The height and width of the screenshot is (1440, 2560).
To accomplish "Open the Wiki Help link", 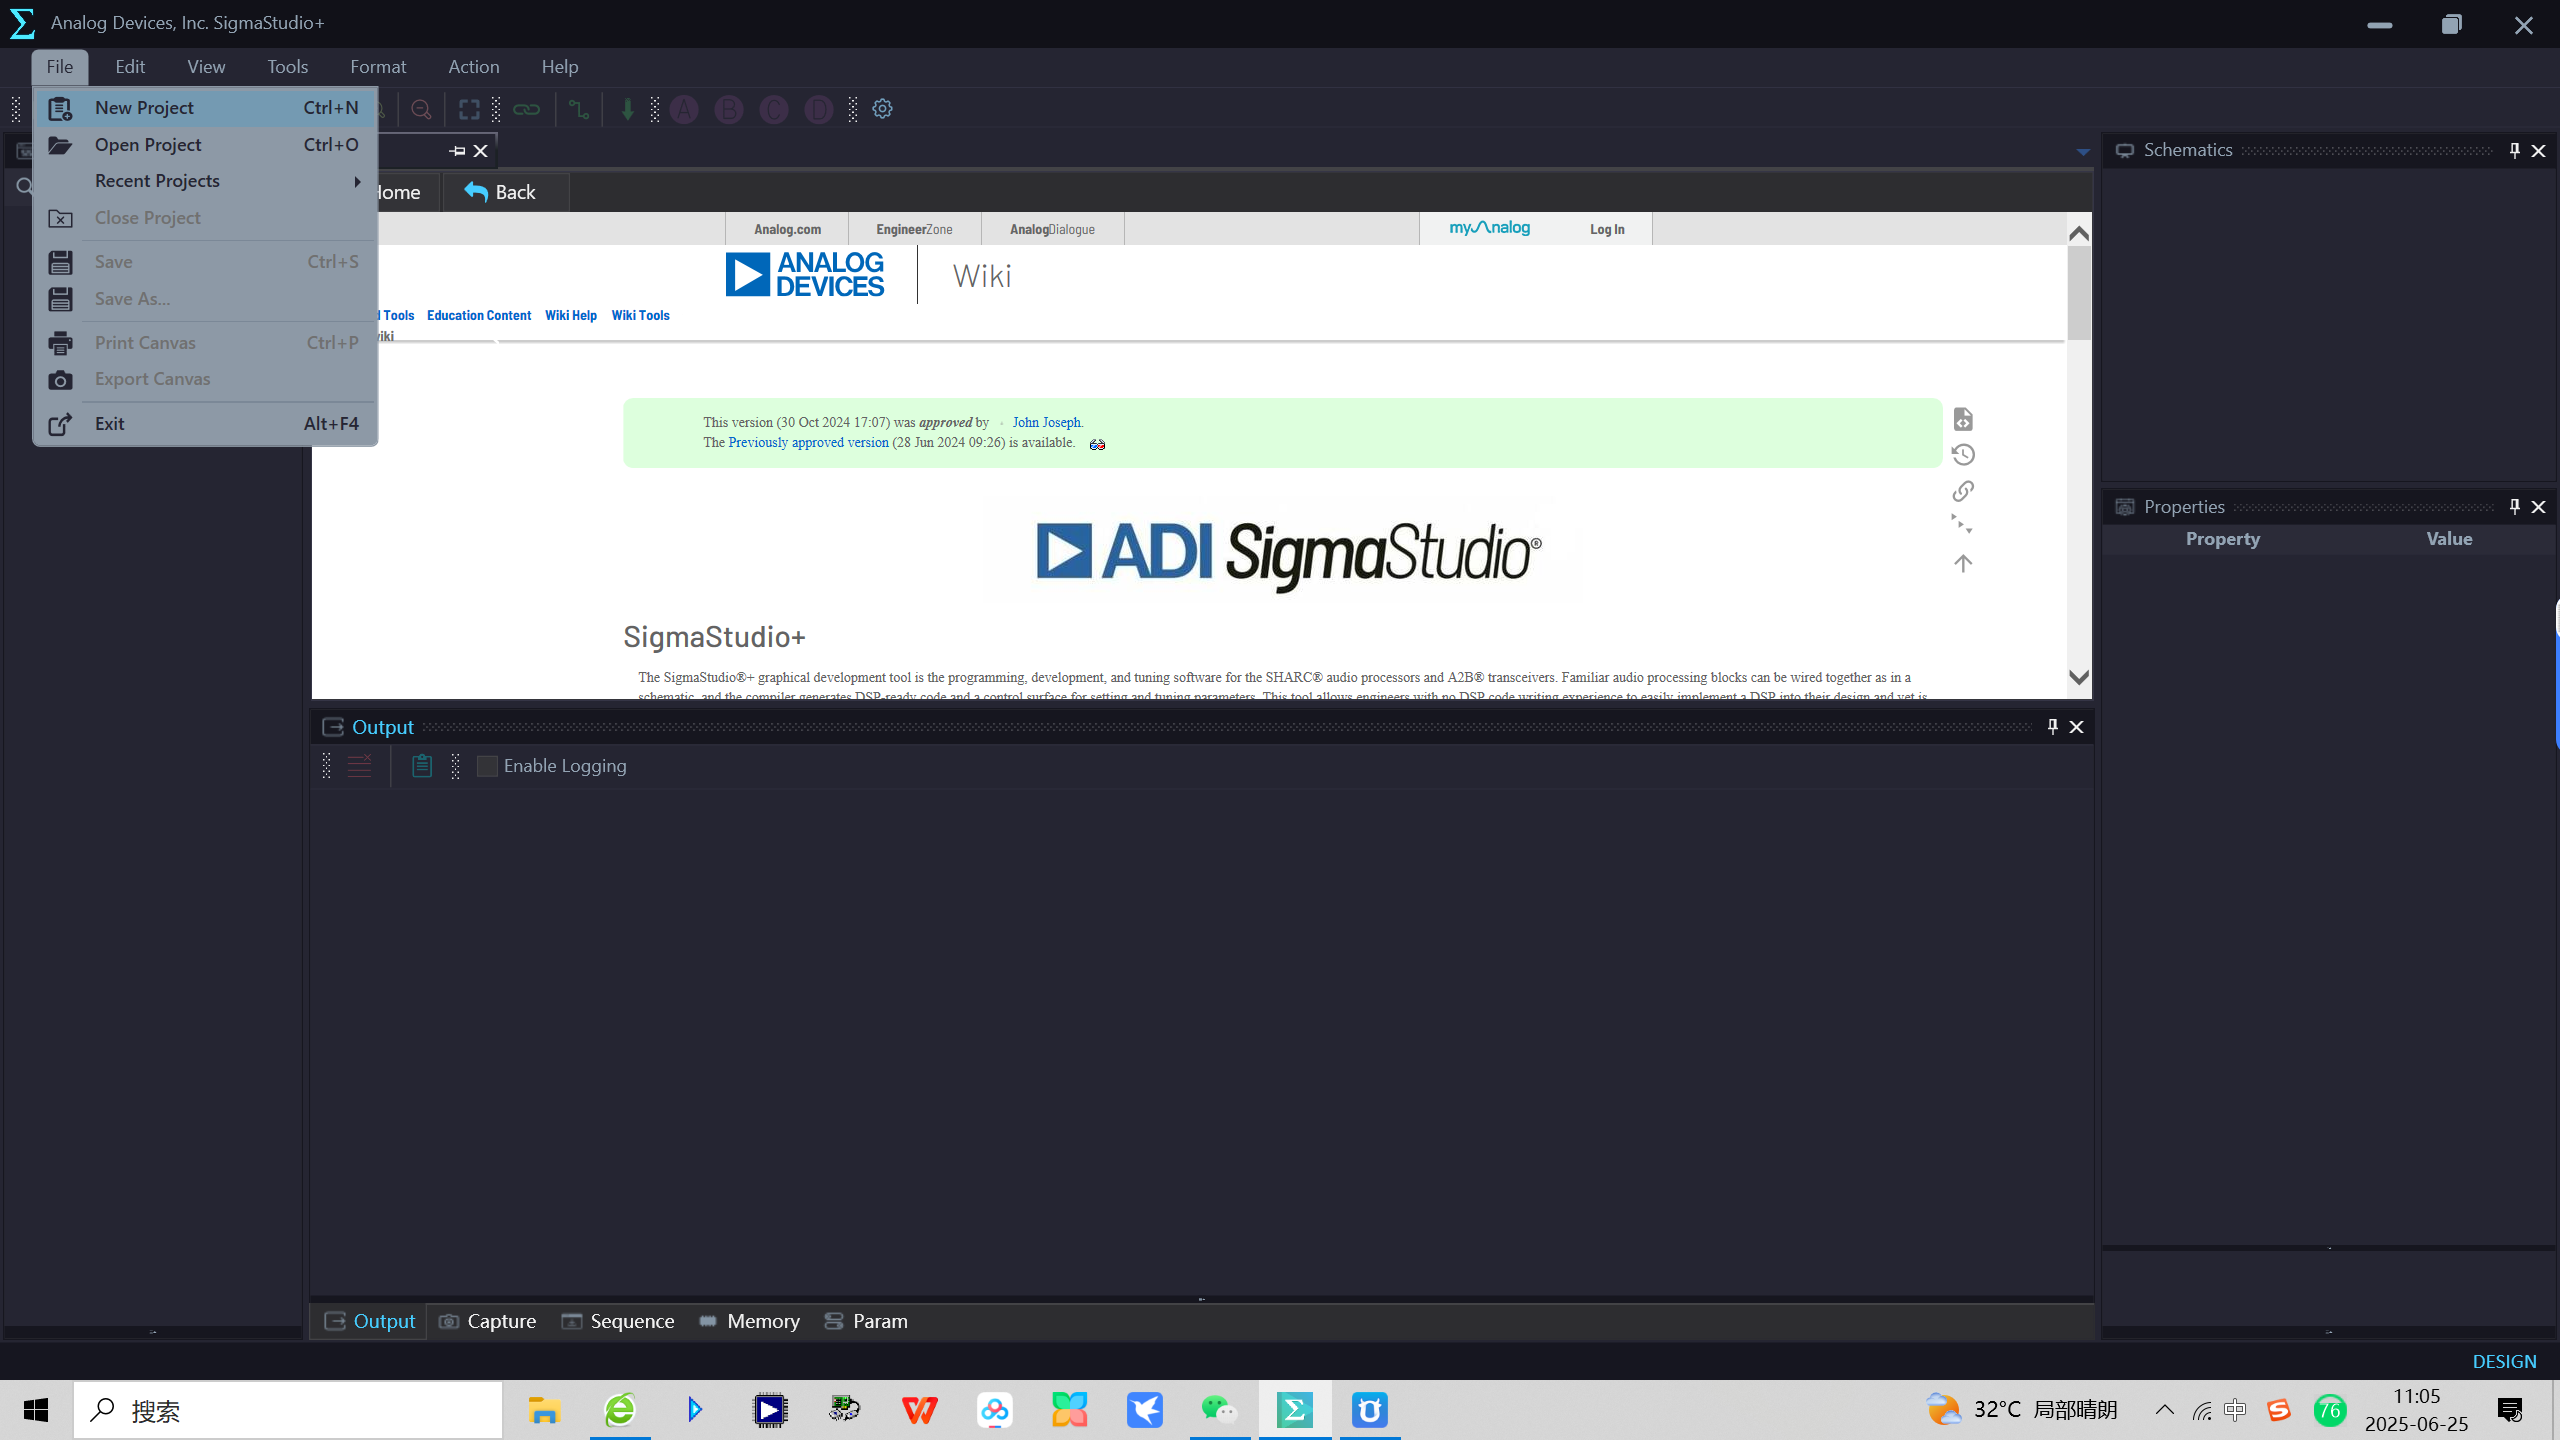I will pos(571,315).
